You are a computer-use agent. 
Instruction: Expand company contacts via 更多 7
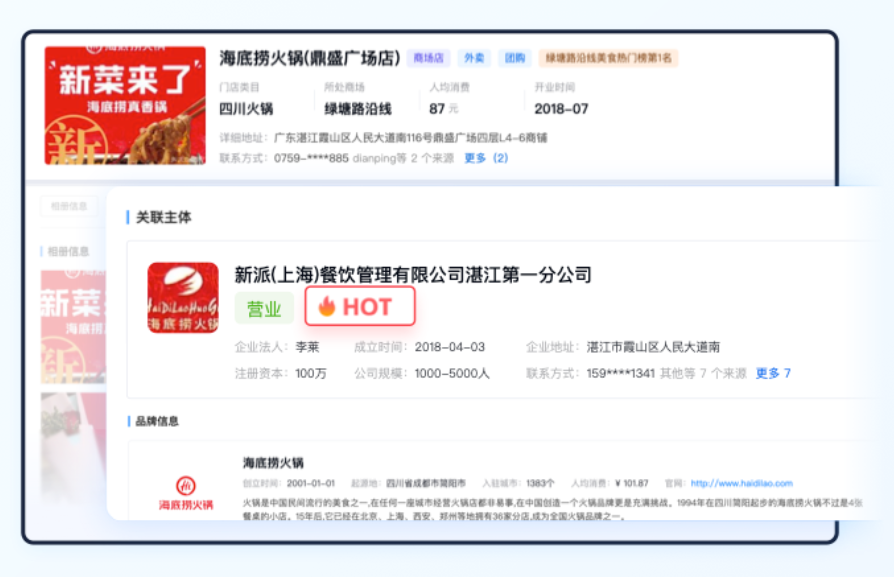773,373
